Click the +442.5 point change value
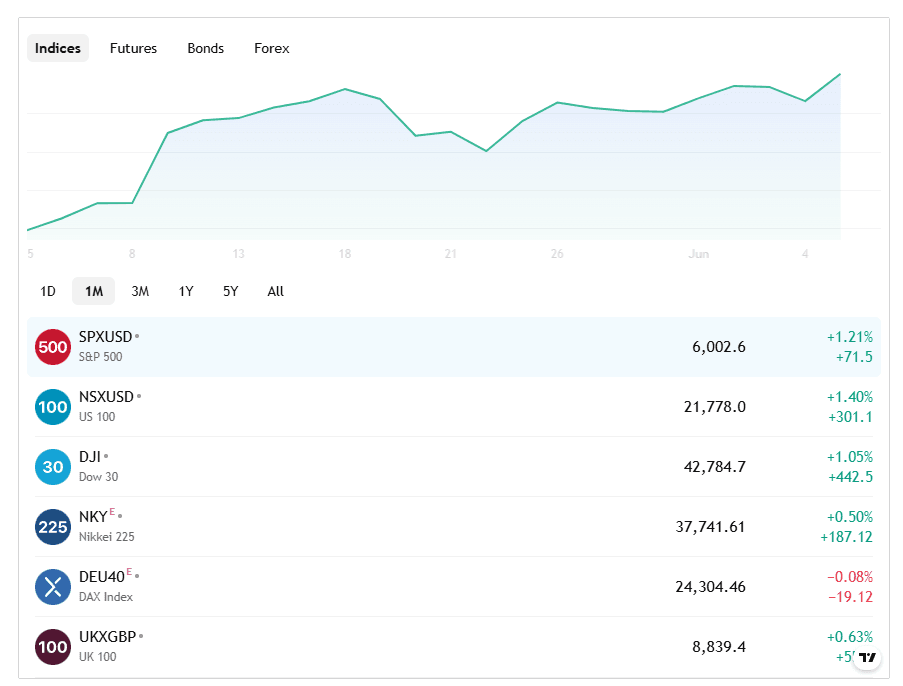 [x=851, y=477]
